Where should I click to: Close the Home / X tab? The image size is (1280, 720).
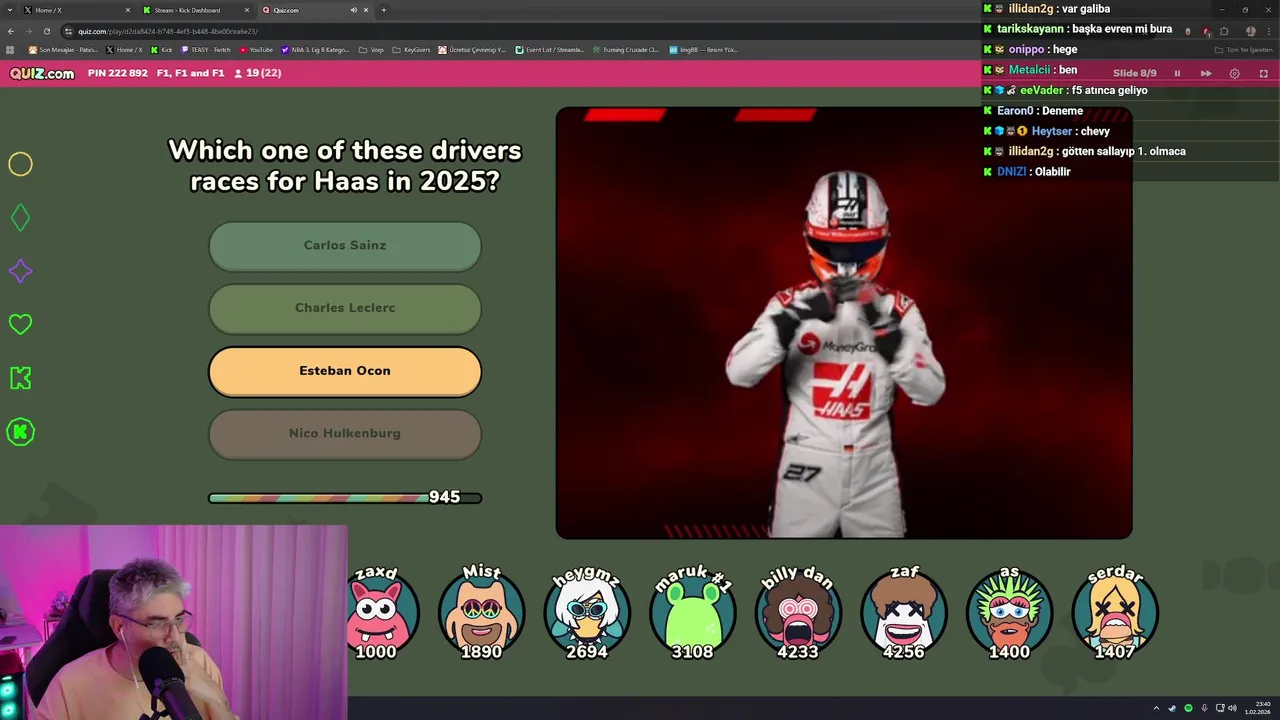[127, 10]
